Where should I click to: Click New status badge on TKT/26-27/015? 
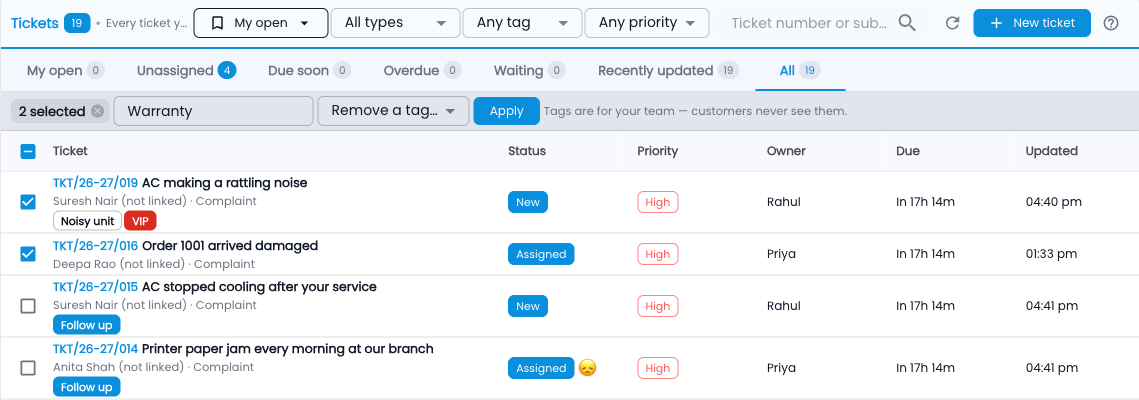[527, 306]
